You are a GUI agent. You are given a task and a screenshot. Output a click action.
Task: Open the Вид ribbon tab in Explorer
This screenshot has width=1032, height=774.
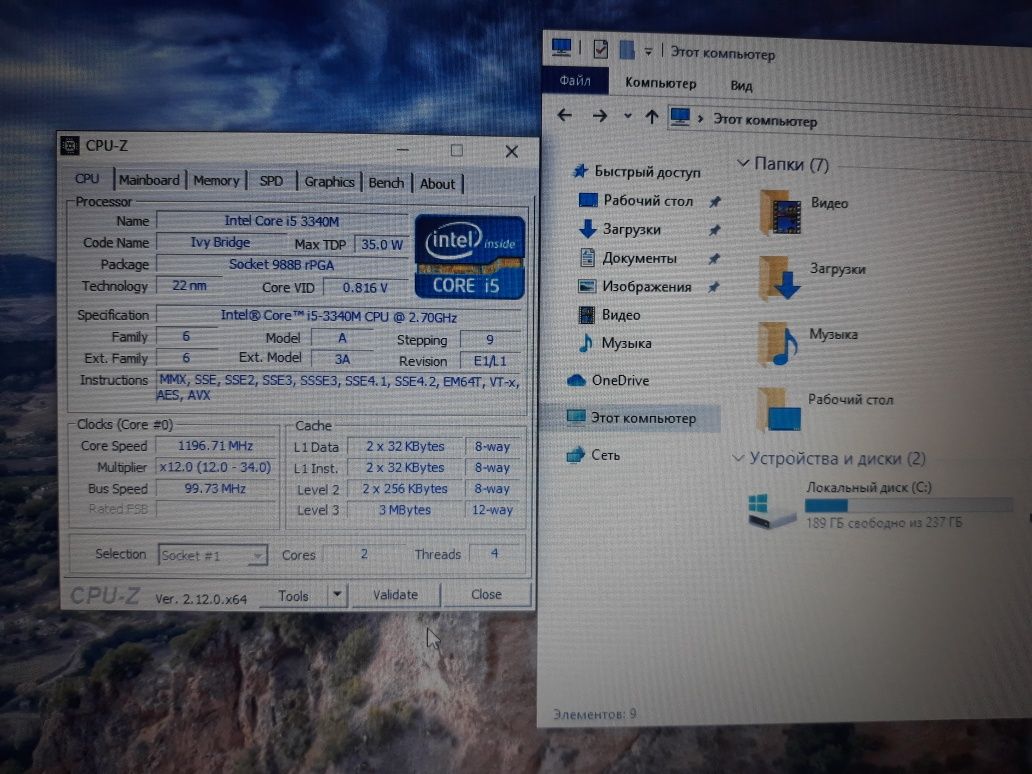tap(742, 86)
